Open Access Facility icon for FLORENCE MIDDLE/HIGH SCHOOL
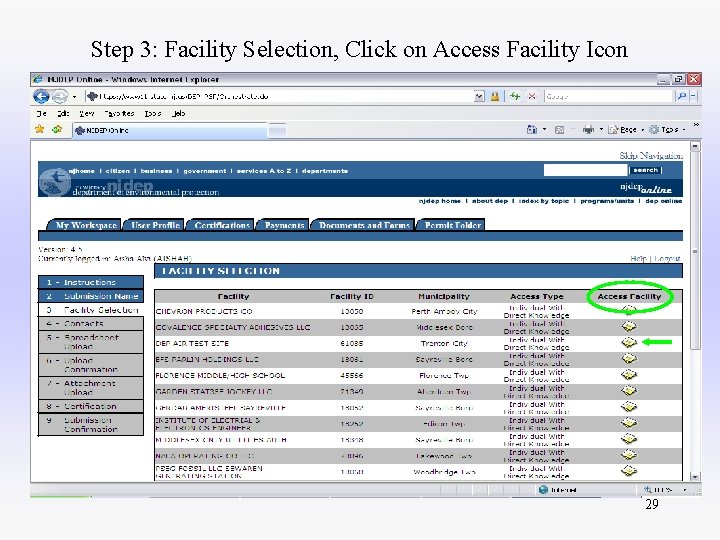Viewport: 720px width, 540px height. (629, 375)
